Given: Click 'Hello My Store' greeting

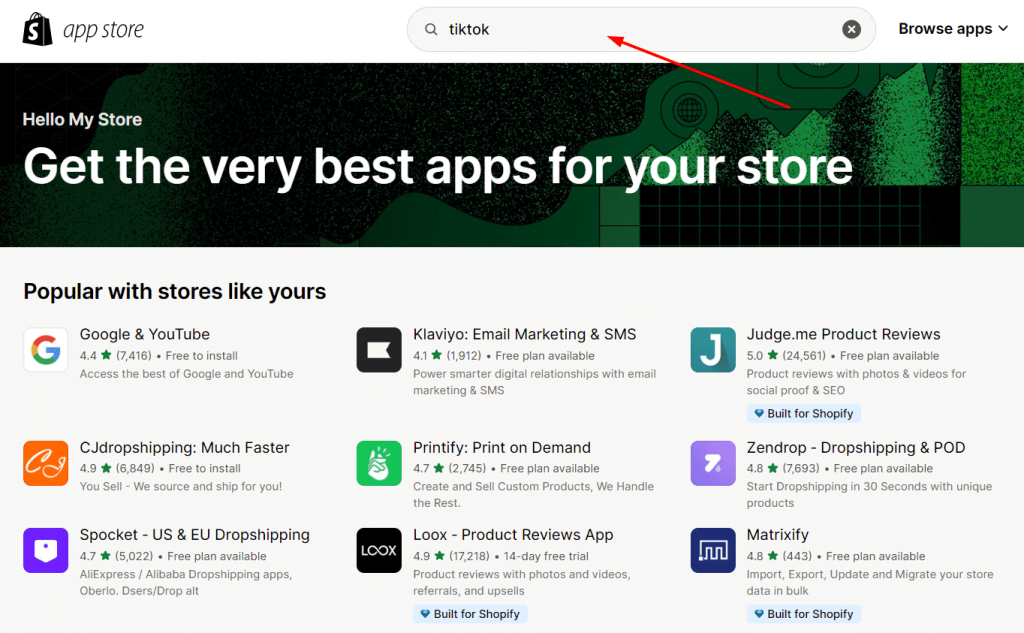Looking at the screenshot, I should pos(82,120).
